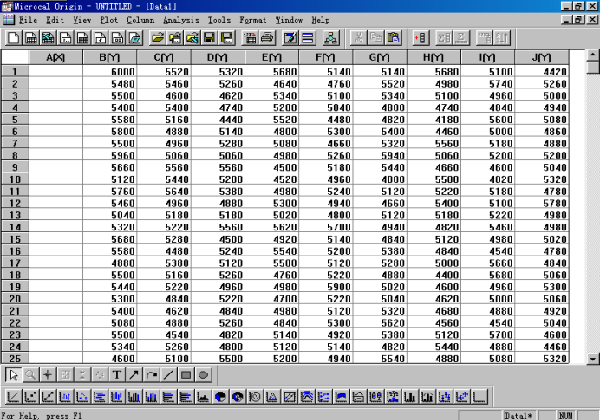Select the straight Arrow drawing tool
600x420 pixels.
134,375
